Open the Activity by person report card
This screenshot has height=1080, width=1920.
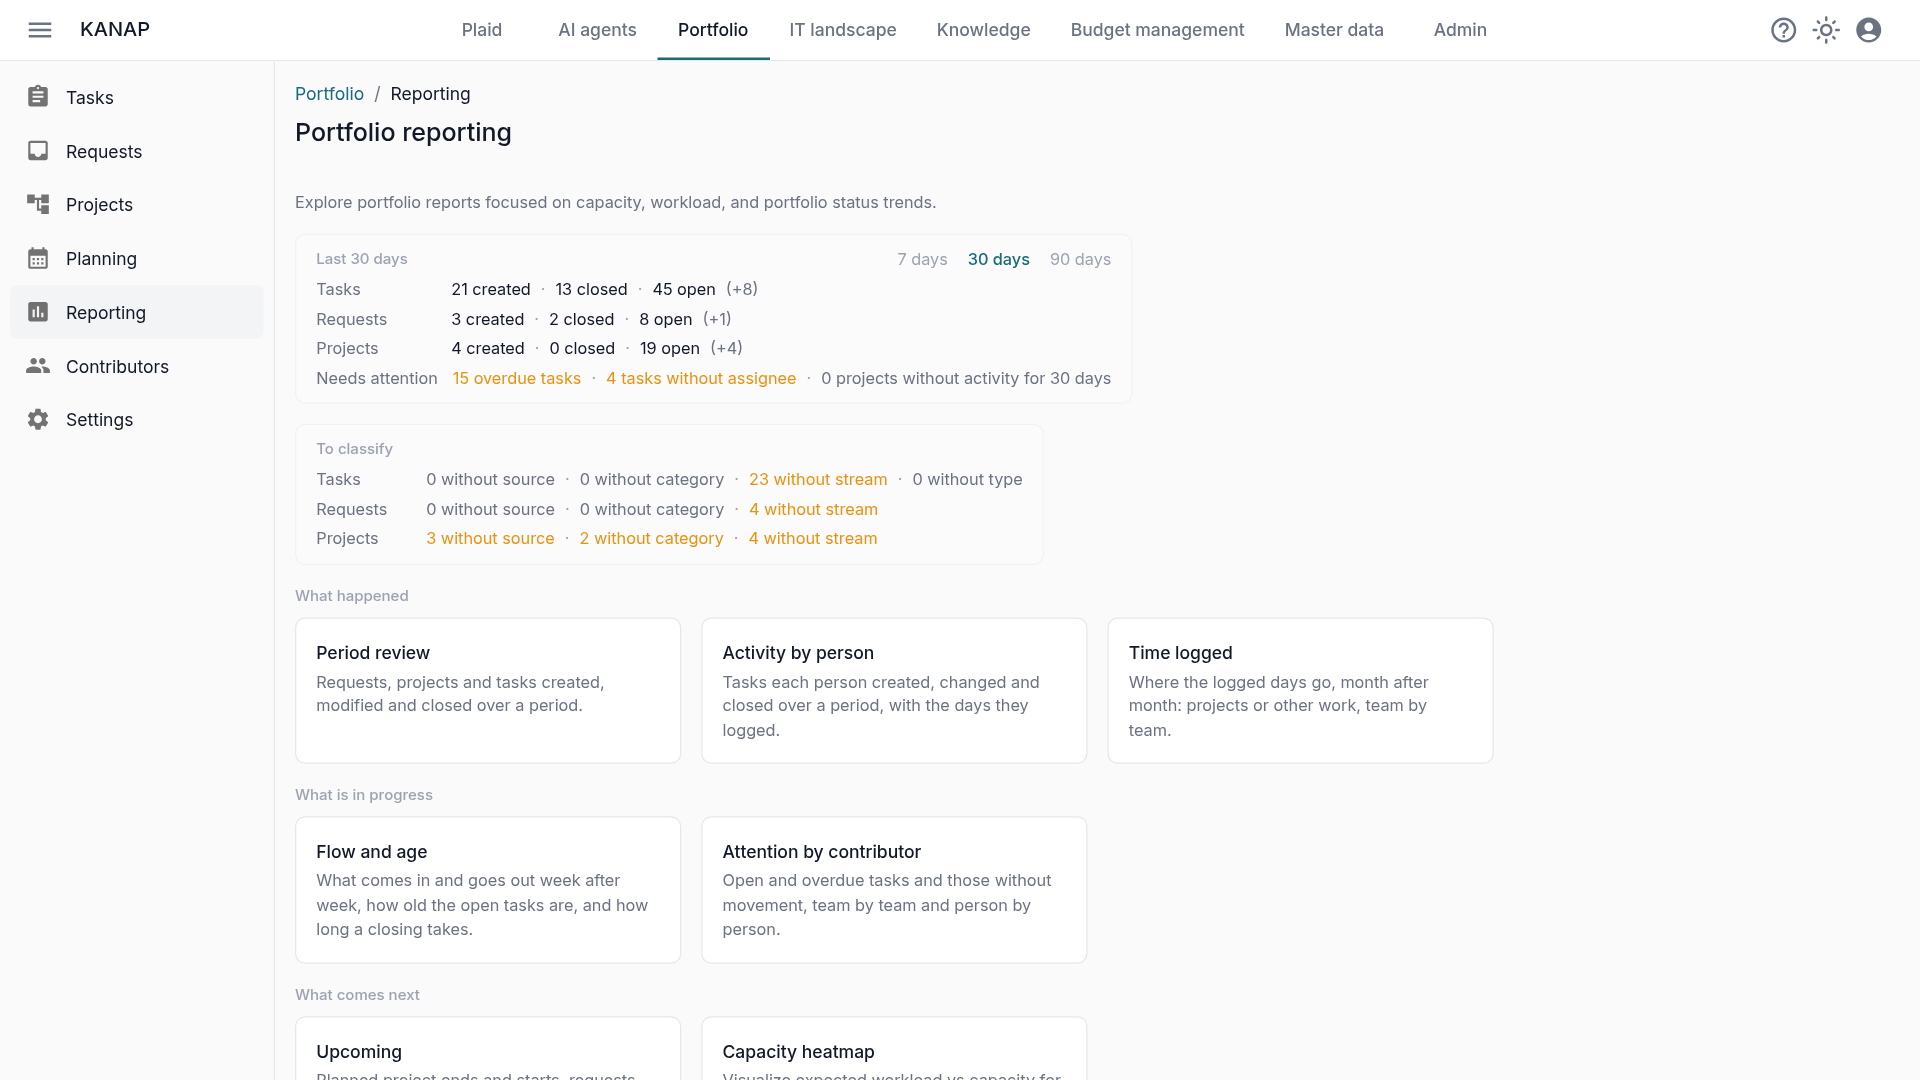[894, 691]
